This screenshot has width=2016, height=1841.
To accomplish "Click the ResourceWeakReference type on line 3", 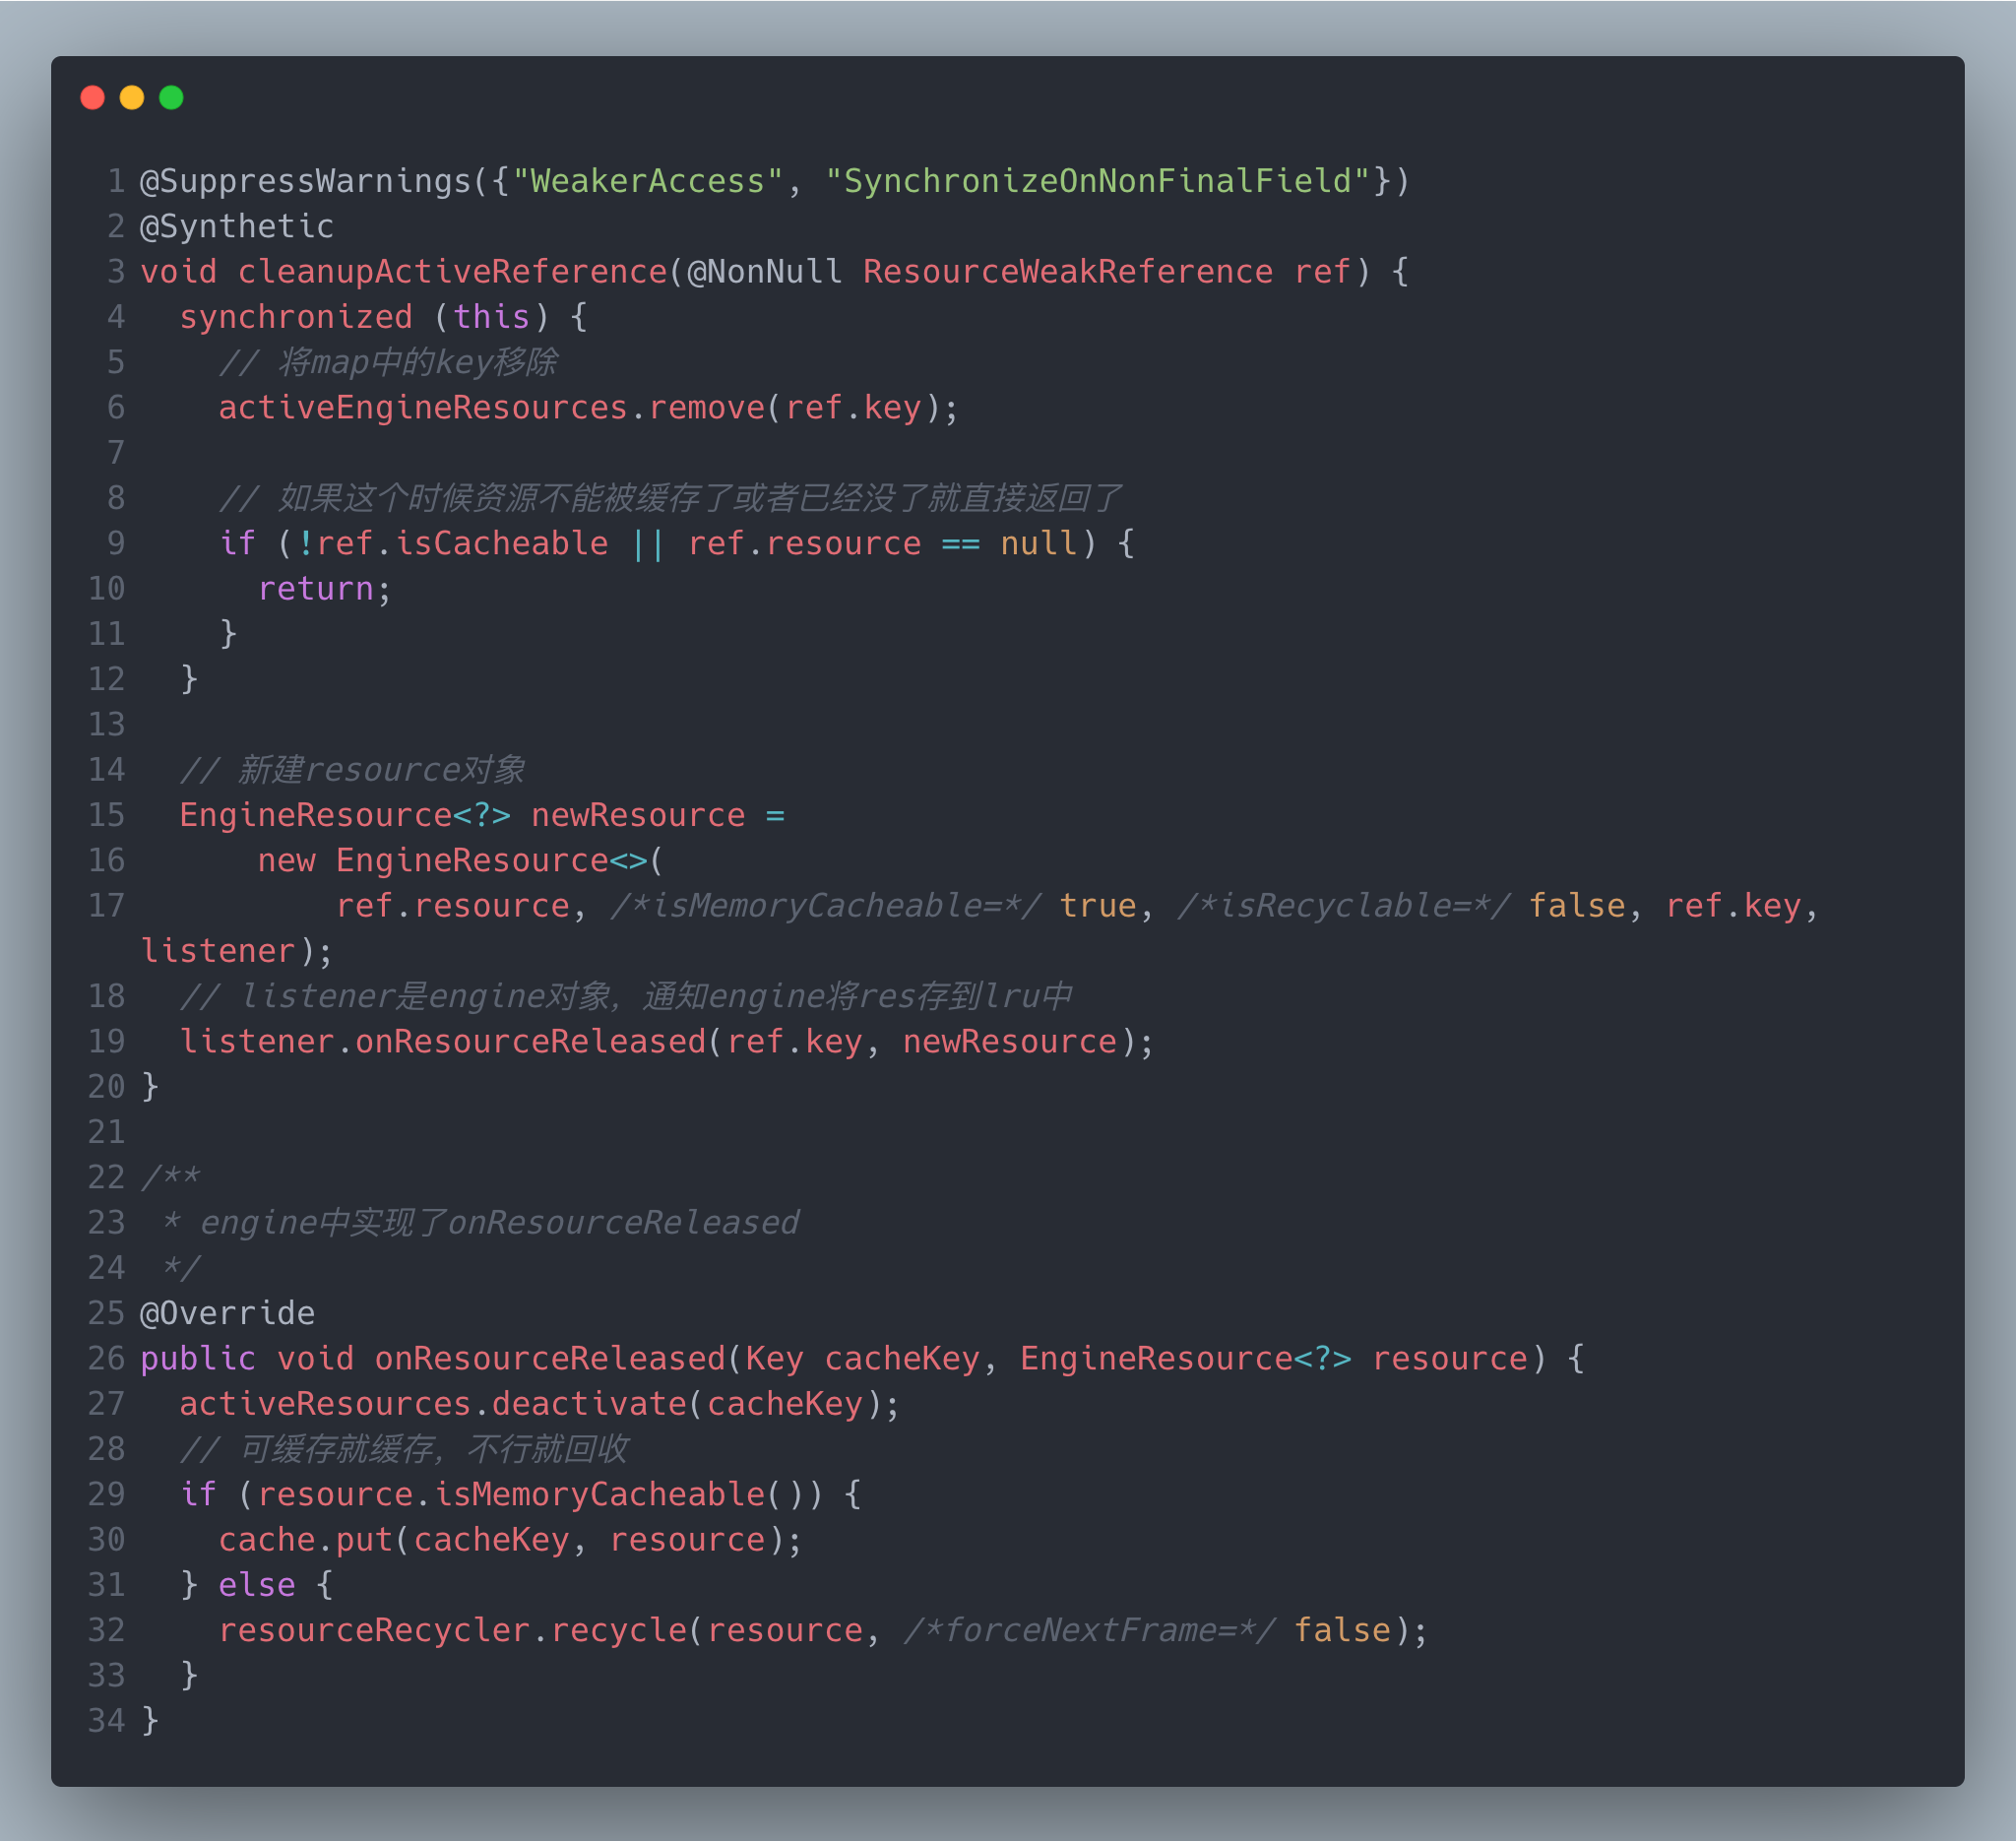I will coord(1068,271).
